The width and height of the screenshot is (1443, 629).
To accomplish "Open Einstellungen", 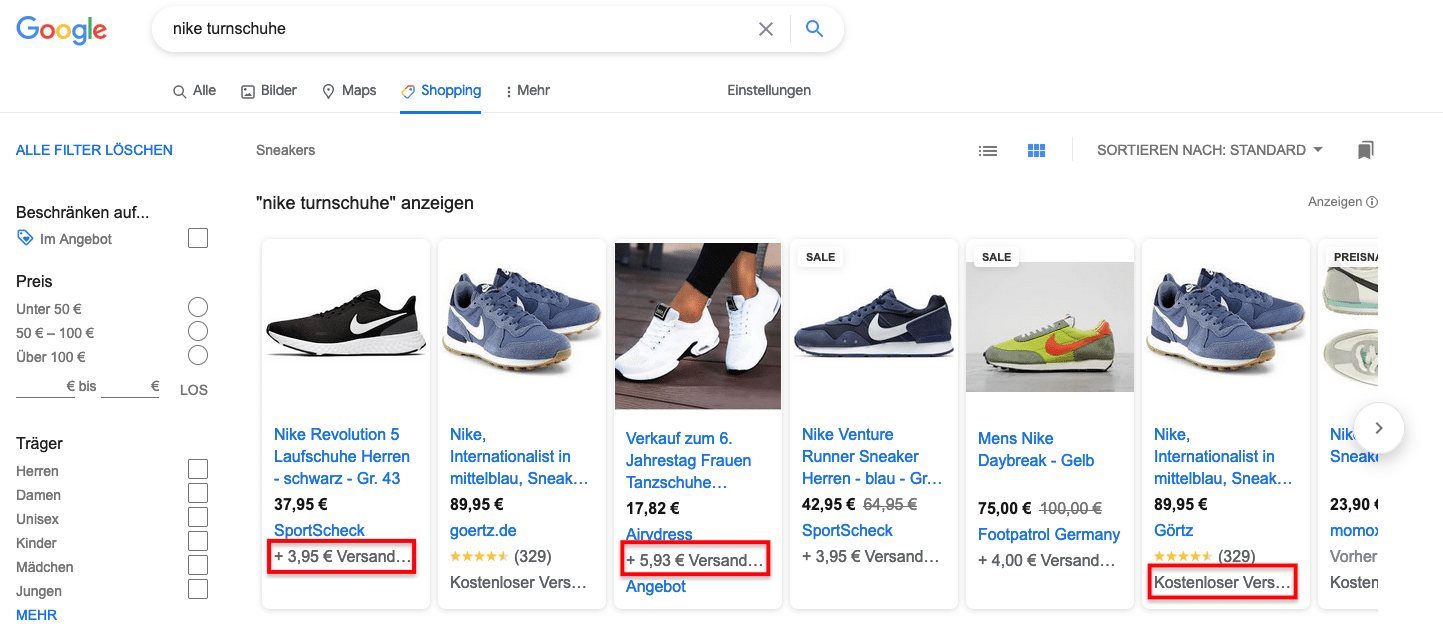I will [x=769, y=90].
